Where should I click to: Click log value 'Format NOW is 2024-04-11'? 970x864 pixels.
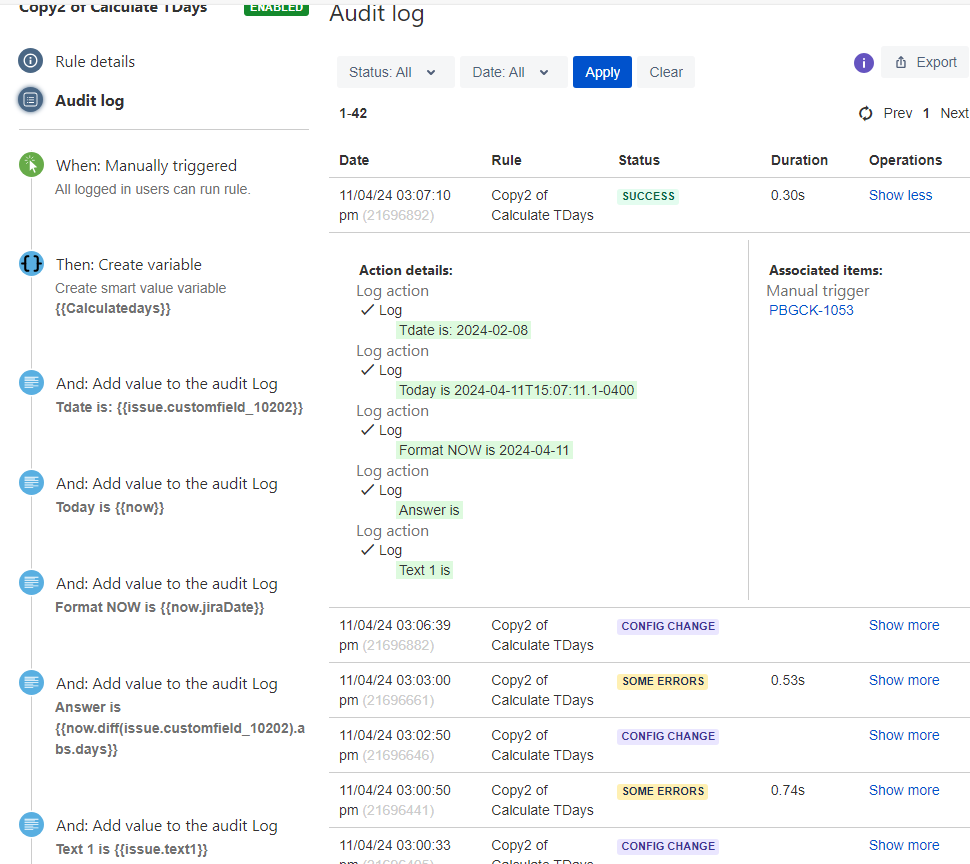pyautogui.click(x=484, y=450)
